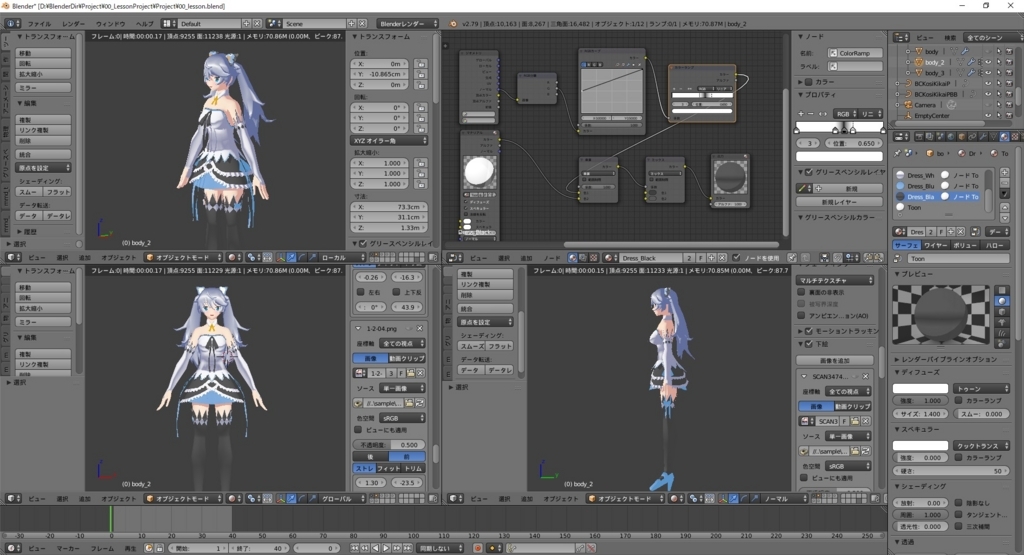Click 新規レイヤー grease pencil button
This screenshot has width=1024, height=555.
839,202
